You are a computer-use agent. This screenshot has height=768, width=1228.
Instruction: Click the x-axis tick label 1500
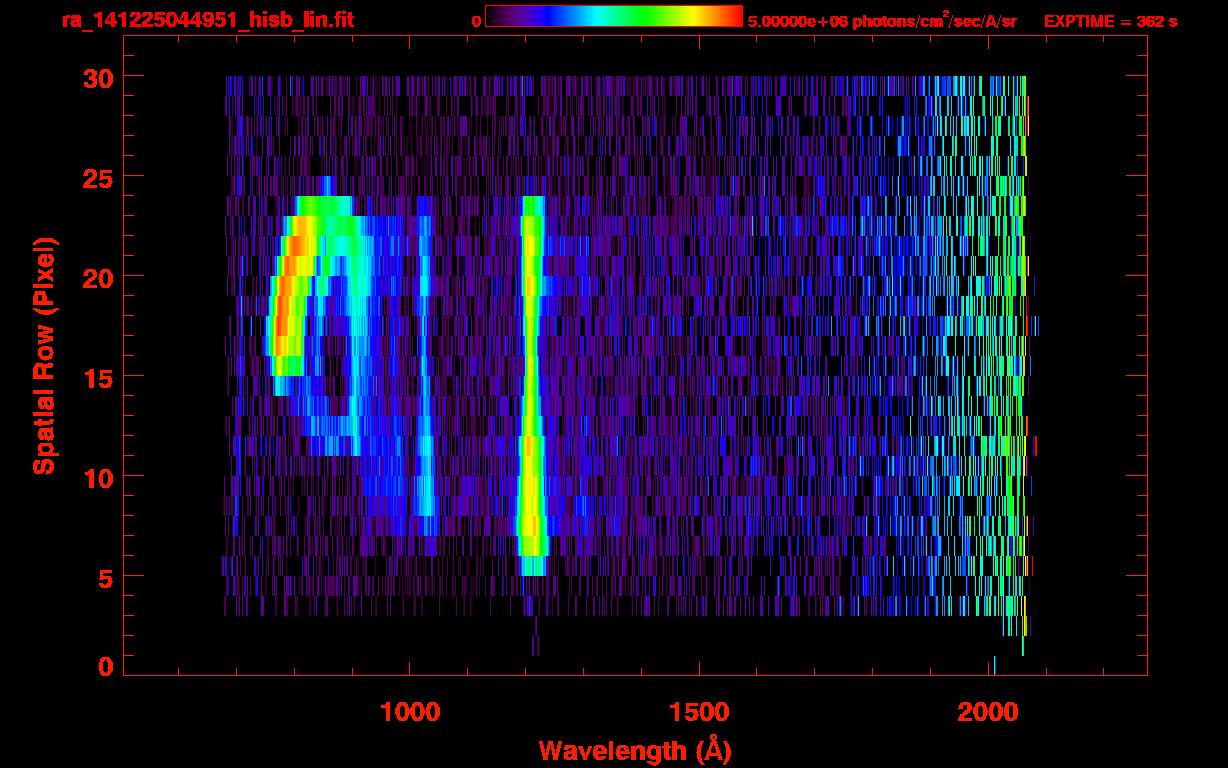(699, 712)
